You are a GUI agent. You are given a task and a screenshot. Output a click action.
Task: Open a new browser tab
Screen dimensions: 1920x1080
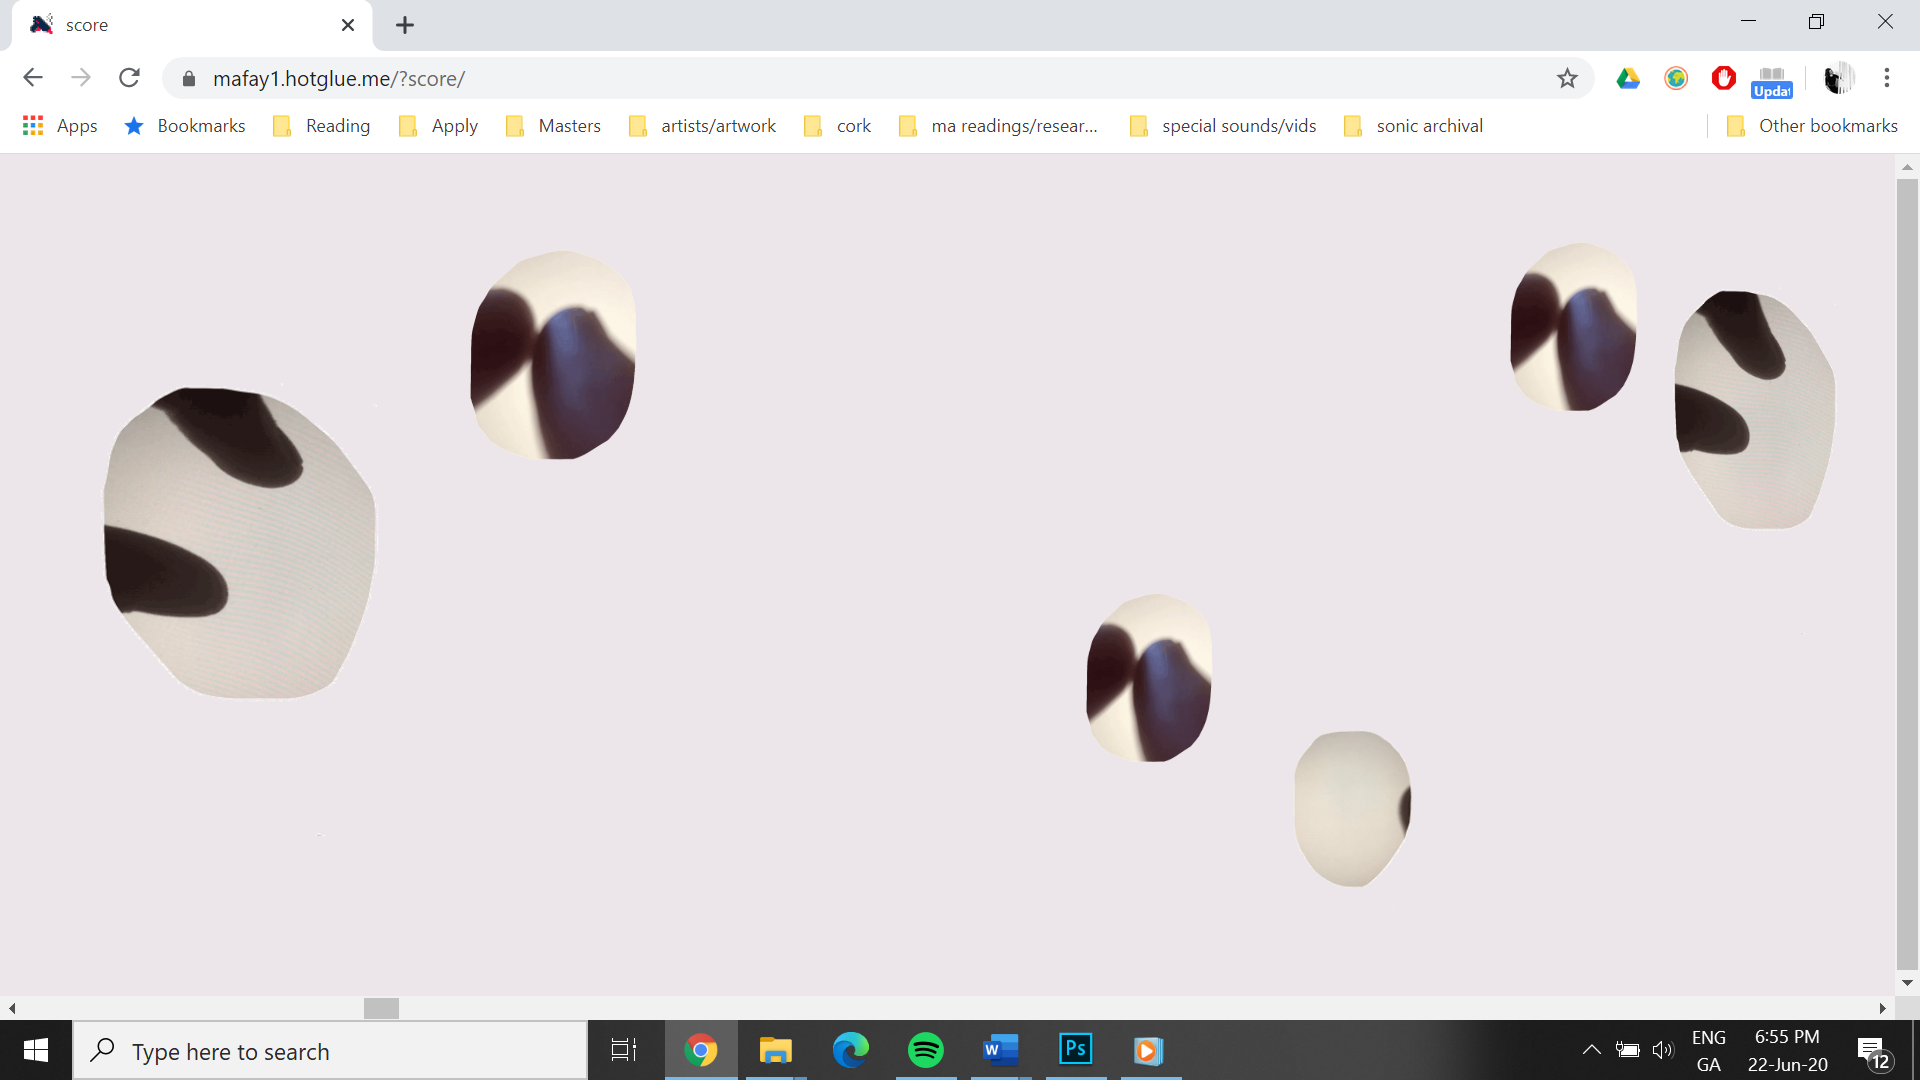click(x=405, y=25)
